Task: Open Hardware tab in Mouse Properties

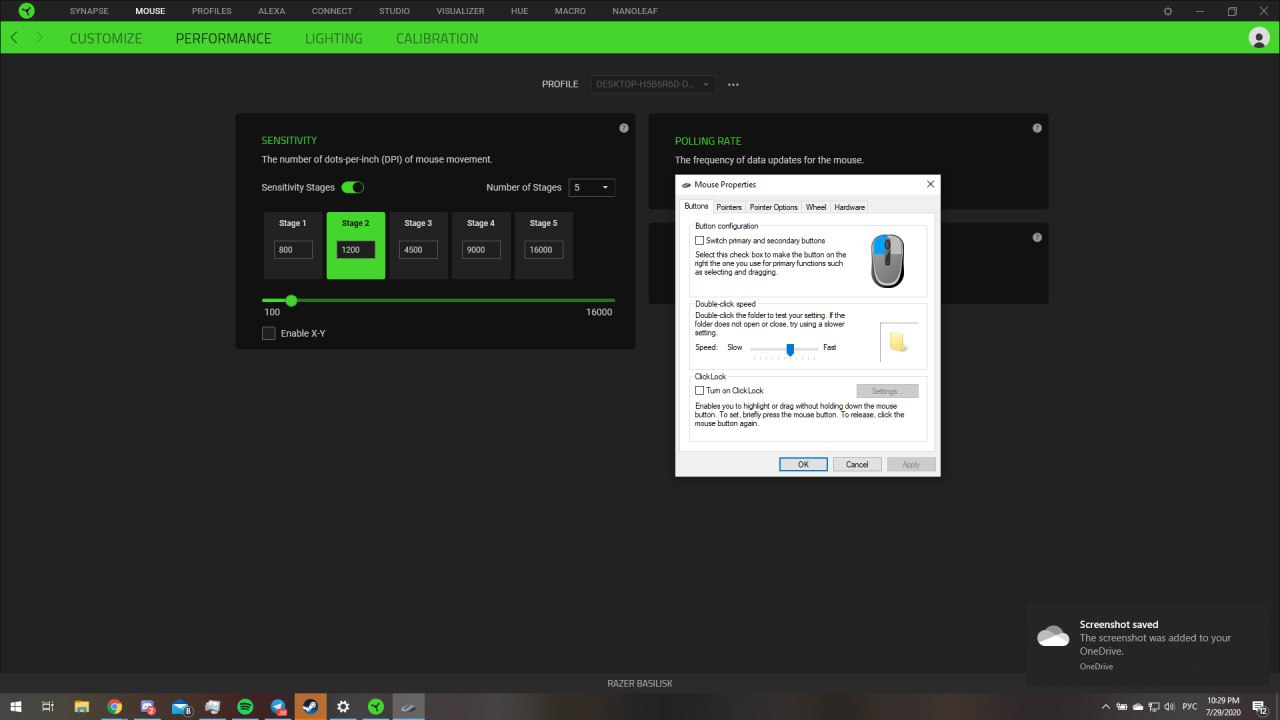Action: (x=849, y=207)
